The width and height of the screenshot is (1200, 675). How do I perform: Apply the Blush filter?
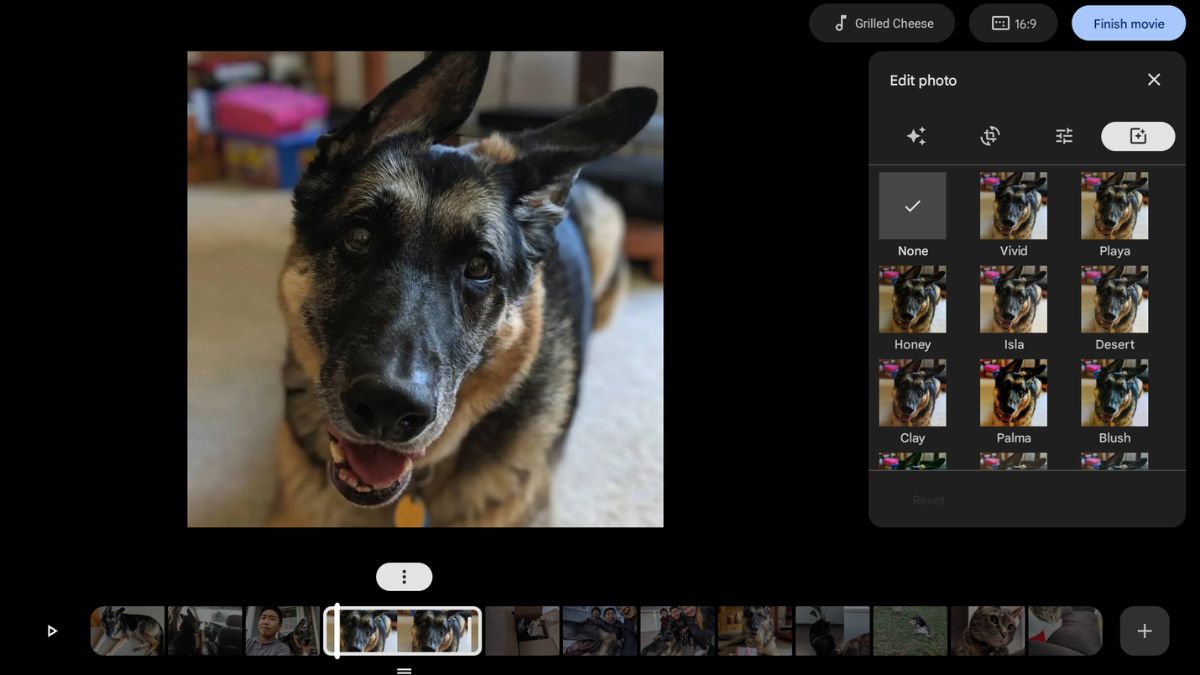(1114, 393)
